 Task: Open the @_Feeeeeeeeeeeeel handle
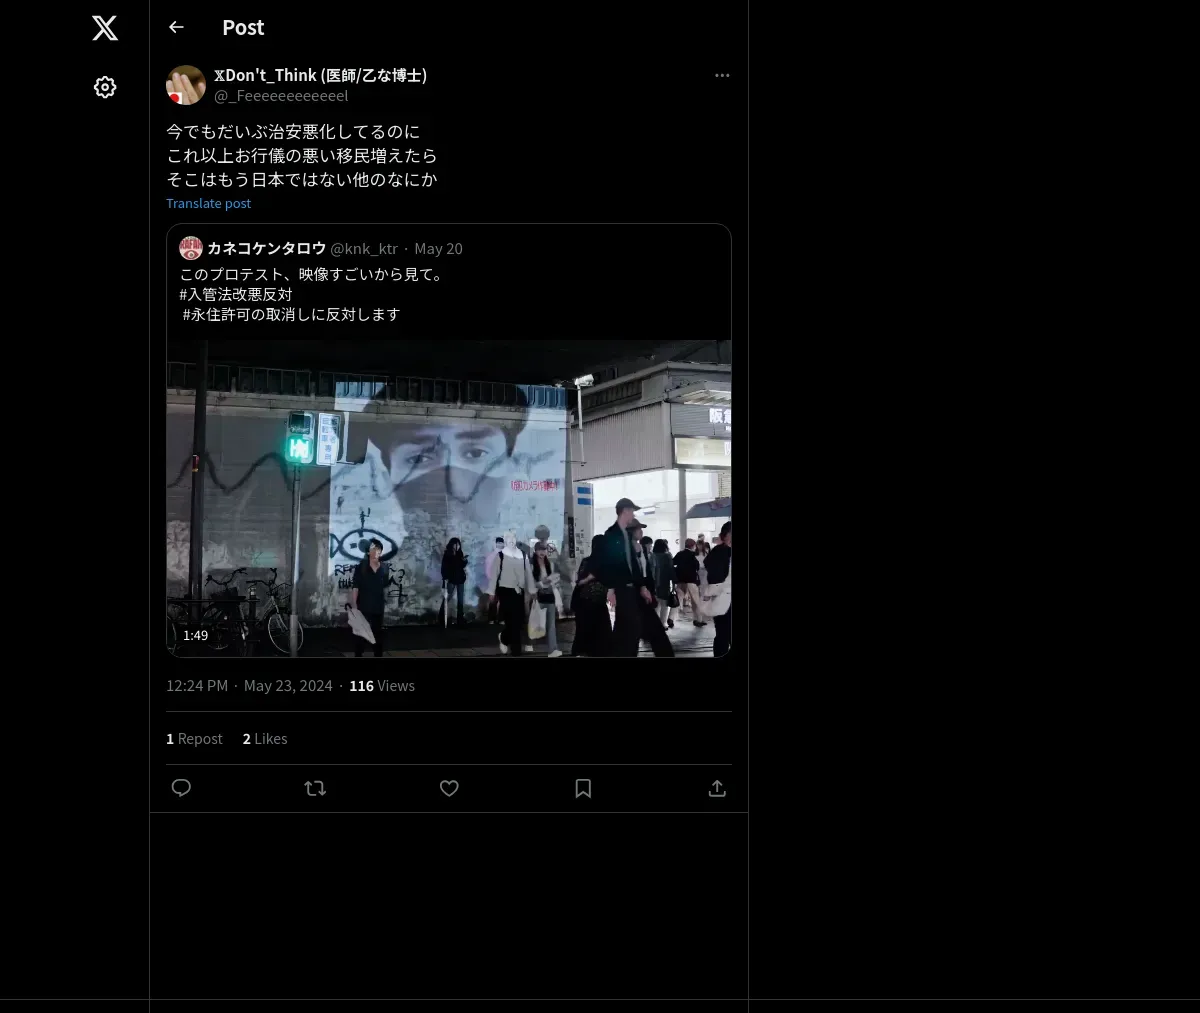(x=281, y=96)
